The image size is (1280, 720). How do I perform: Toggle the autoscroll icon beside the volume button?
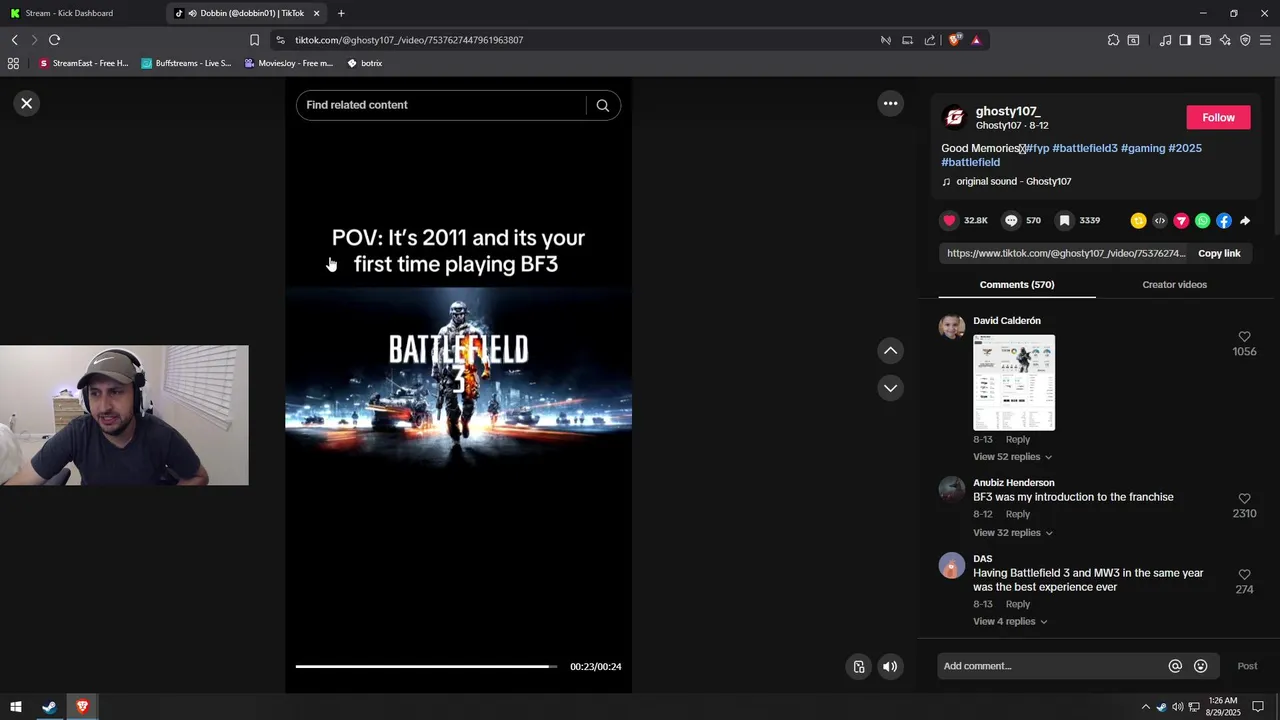[859, 667]
